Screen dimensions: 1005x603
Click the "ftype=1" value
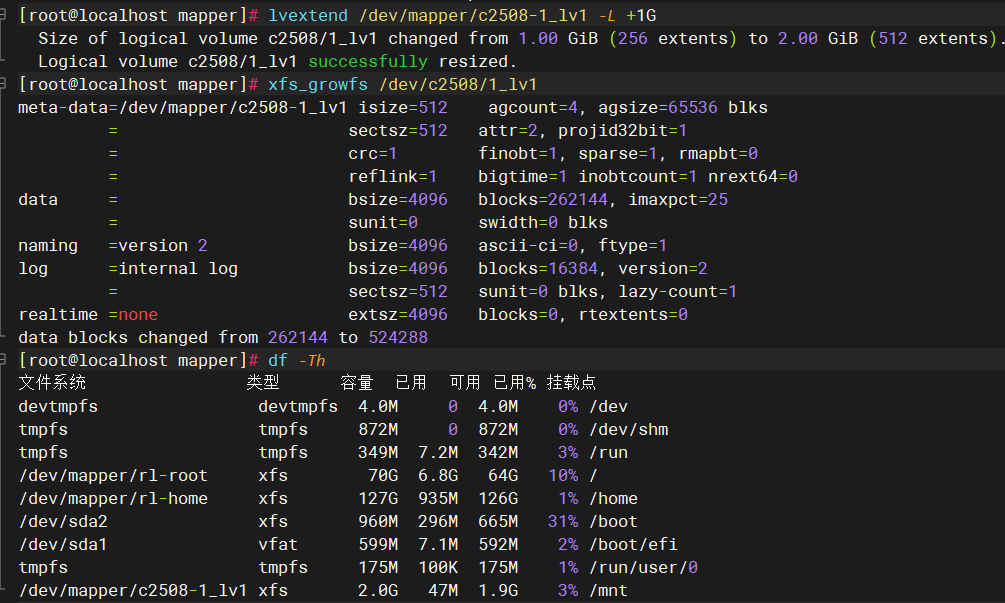(633, 246)
